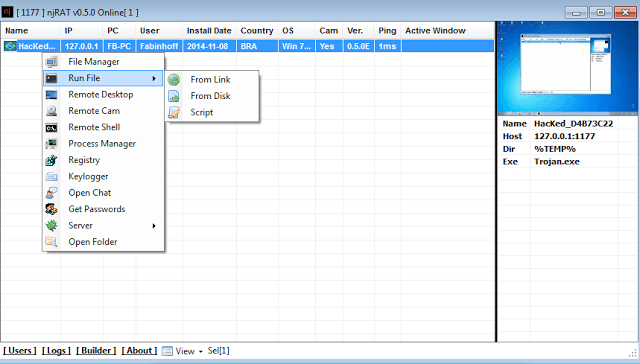The image size is (640, 364).
Task: Open the [About] link
Action: (x=139, y=351)
